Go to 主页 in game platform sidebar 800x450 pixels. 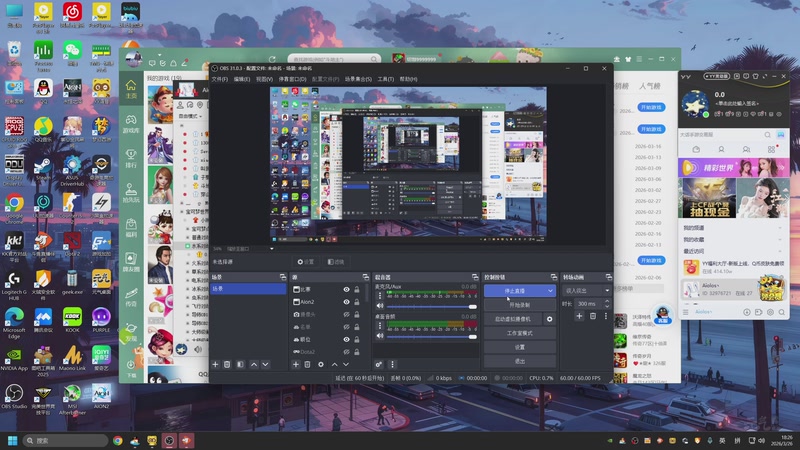(x=131, y=88)
